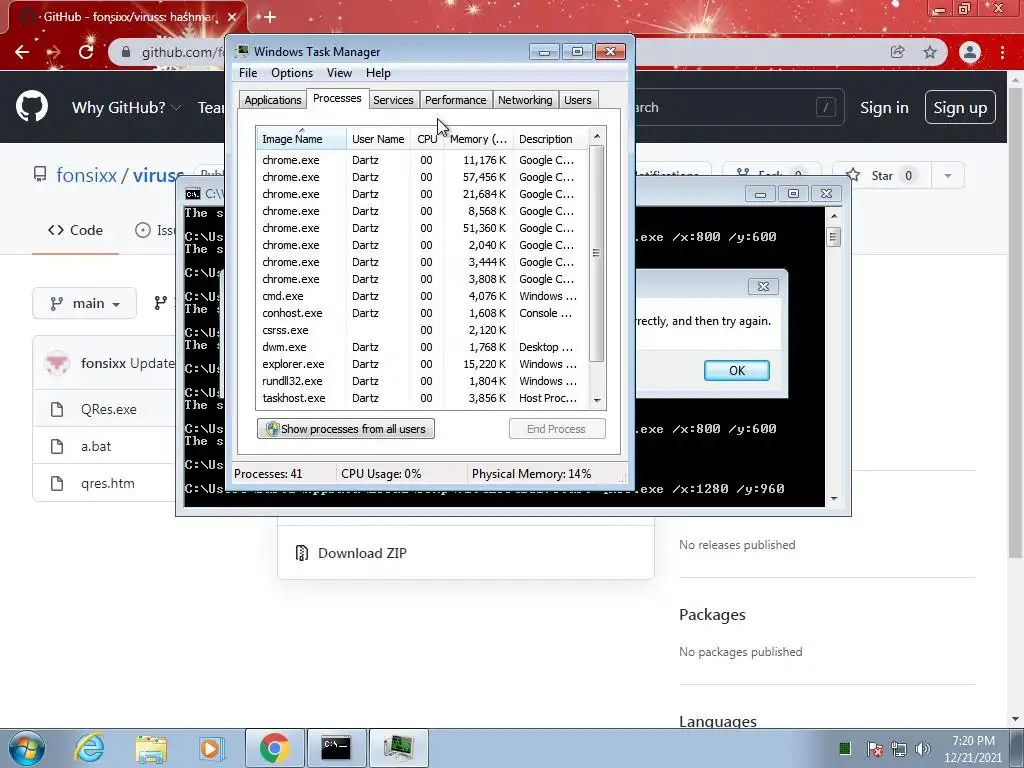This screenshot has width=1024, height=768.
Task: Open dropdown arrow next to Star
Action: point(948,175)
